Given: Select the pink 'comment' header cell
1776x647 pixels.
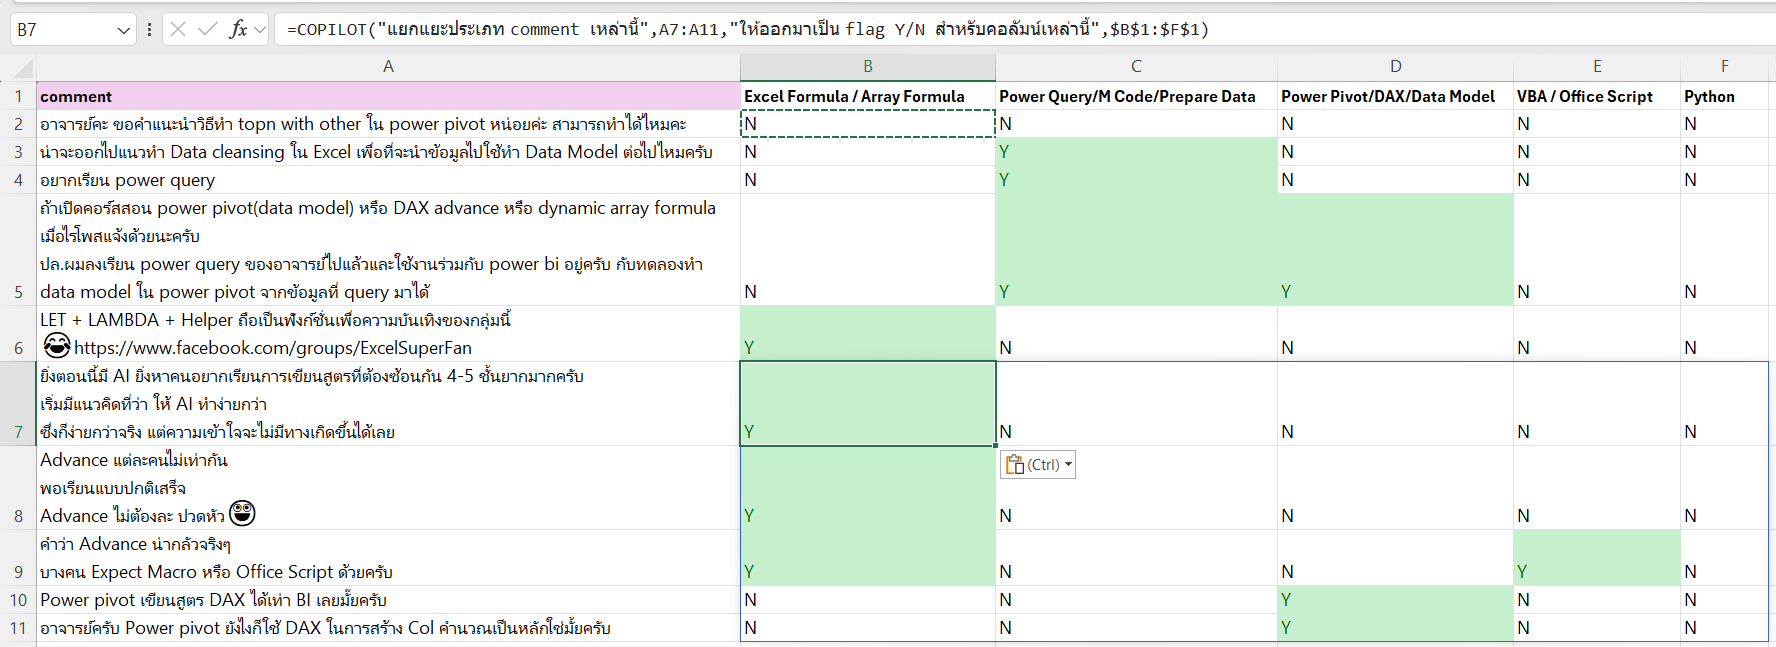Looking at the screenshot, I should pos(388,96).
